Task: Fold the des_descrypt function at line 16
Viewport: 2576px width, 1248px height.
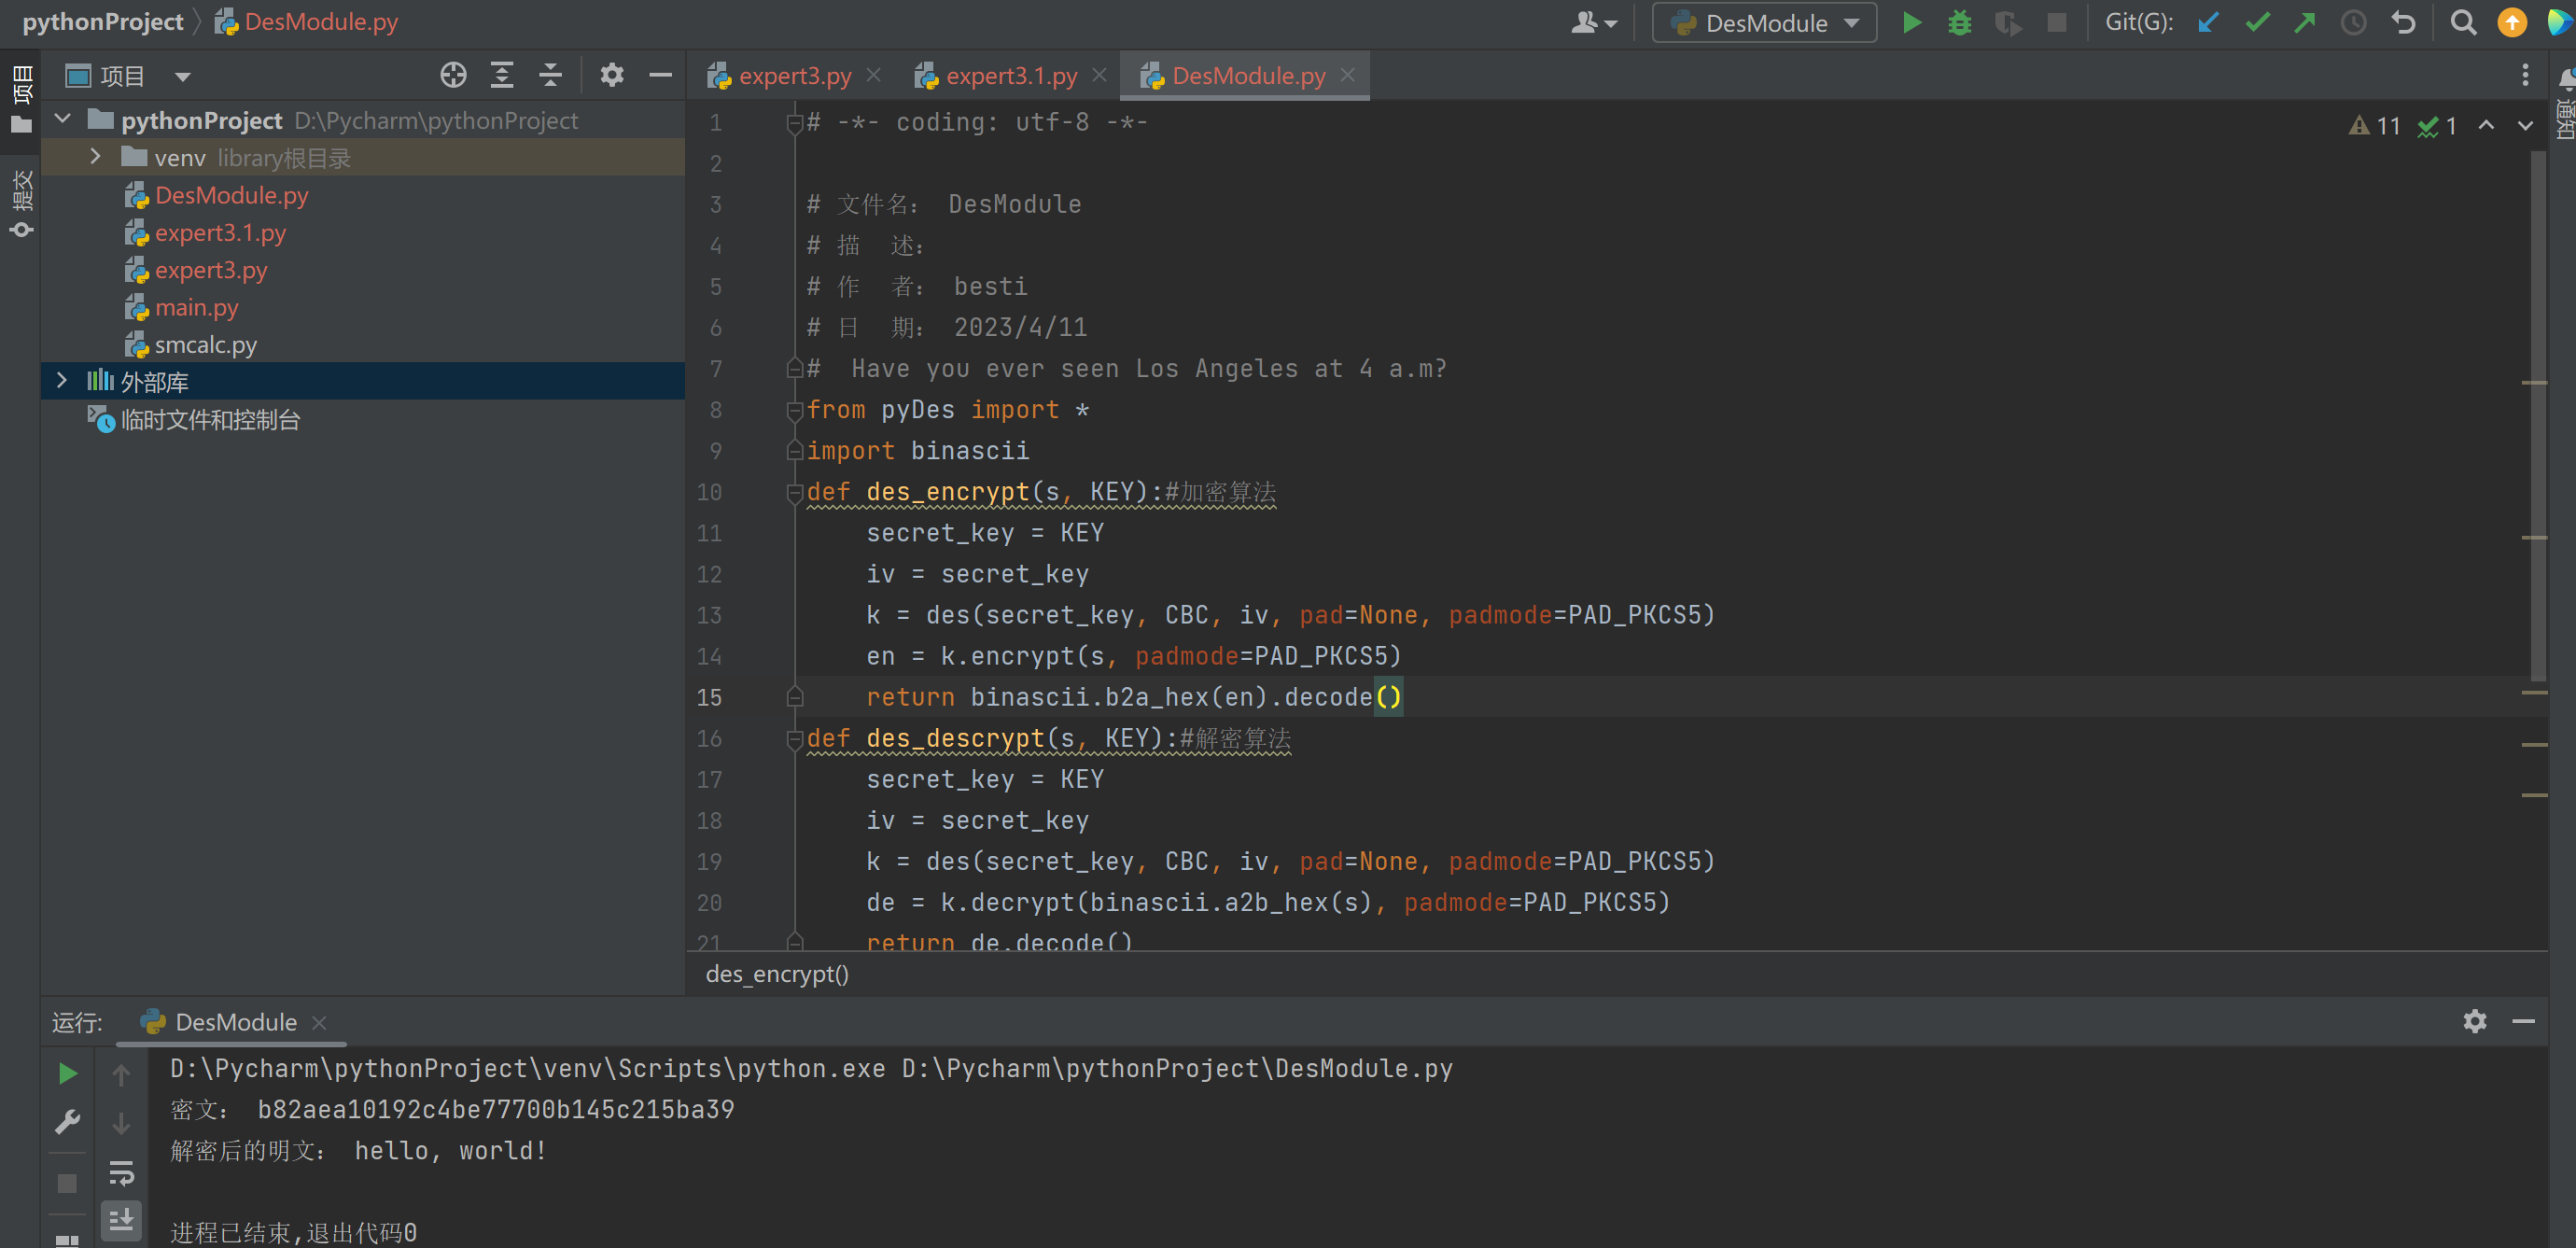Action: click(x=795, y=739)
